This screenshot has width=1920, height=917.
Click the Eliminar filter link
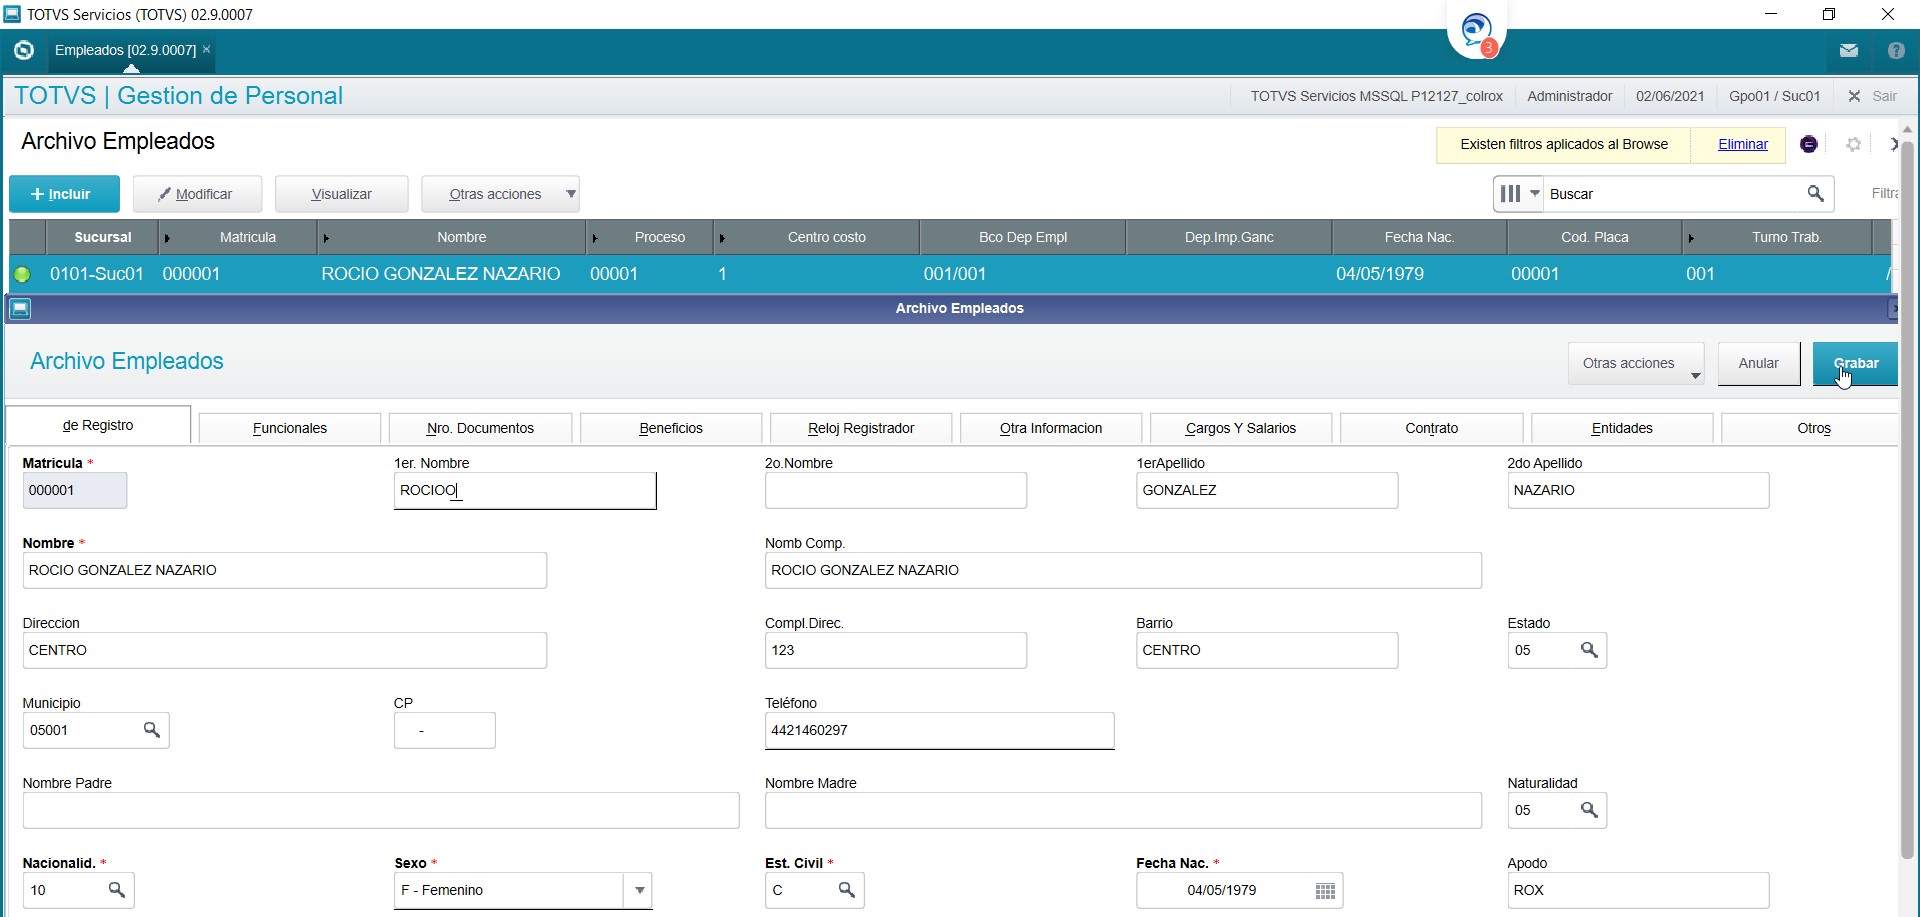pos(1742,145)
